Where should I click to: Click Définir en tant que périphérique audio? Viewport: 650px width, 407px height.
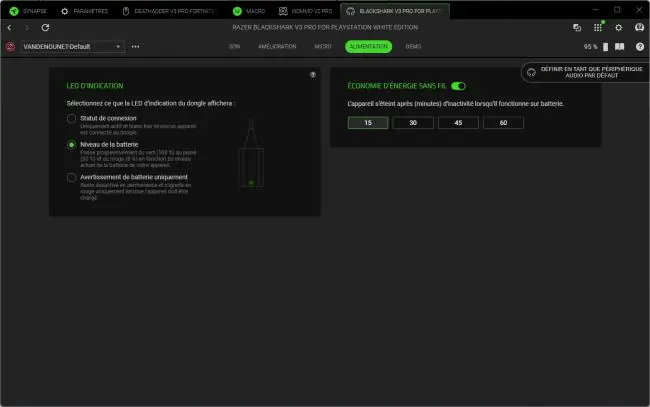[x=585, y=73]
